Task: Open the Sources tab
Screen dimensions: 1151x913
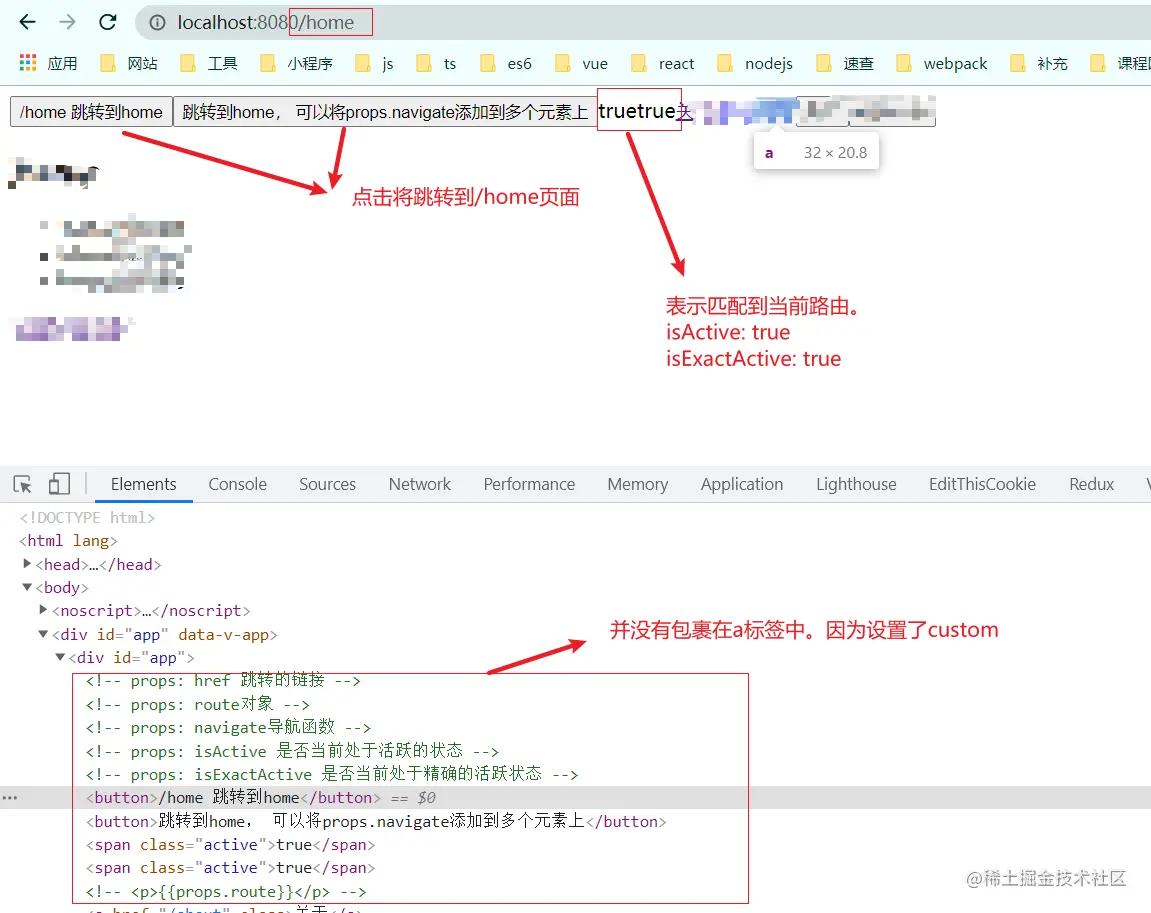Action: pyautogui.click(x=327, y=484)
